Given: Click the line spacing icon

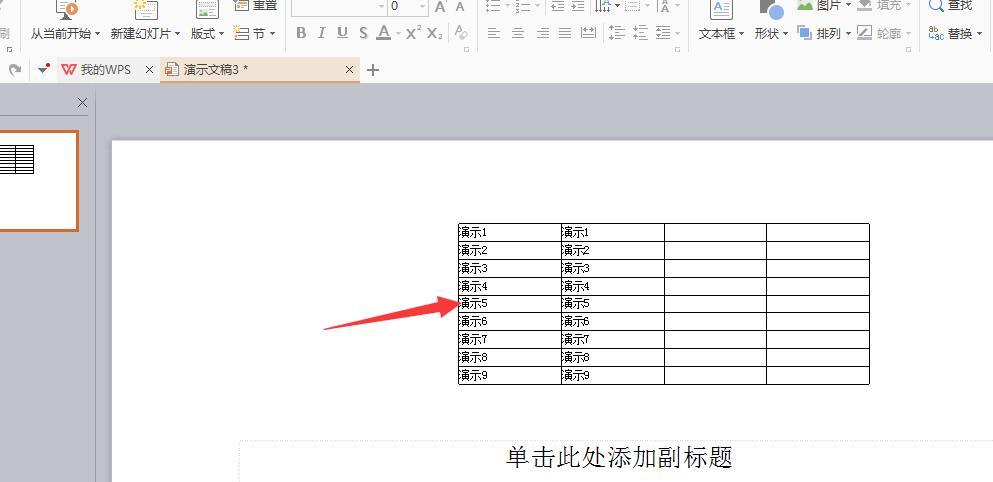Looking at the screenshot, I should point(616,33).
